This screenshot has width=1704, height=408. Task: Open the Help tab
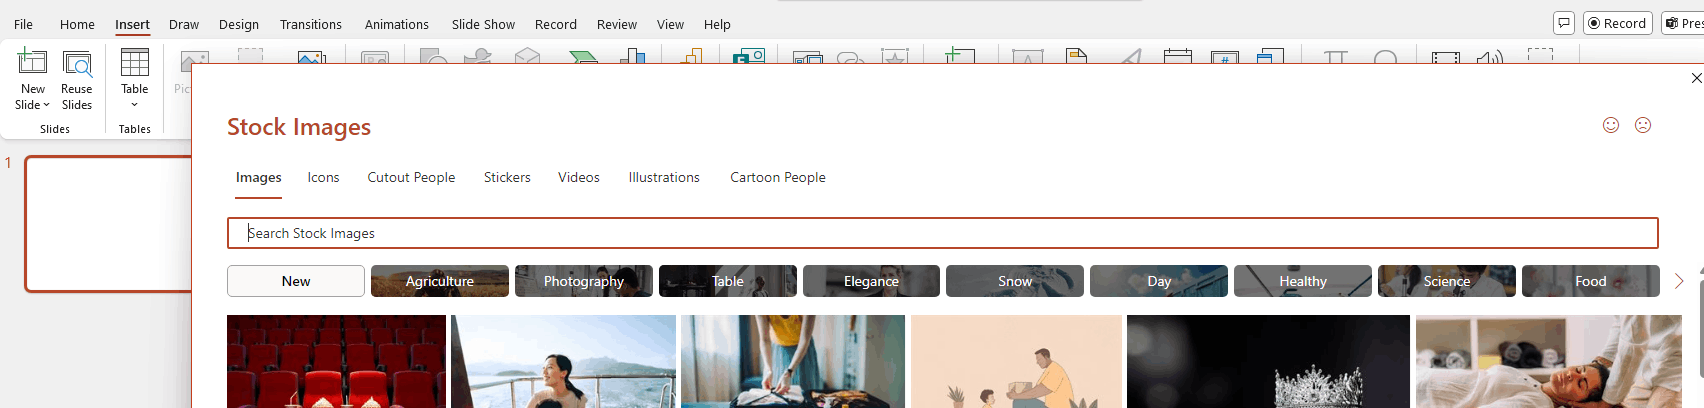point(717,24)
